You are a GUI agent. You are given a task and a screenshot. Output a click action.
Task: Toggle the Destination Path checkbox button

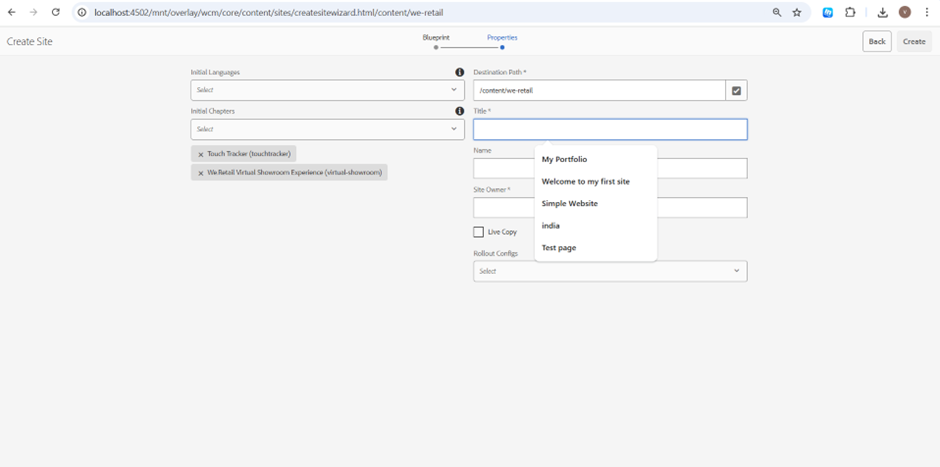(x=736, y=90)
